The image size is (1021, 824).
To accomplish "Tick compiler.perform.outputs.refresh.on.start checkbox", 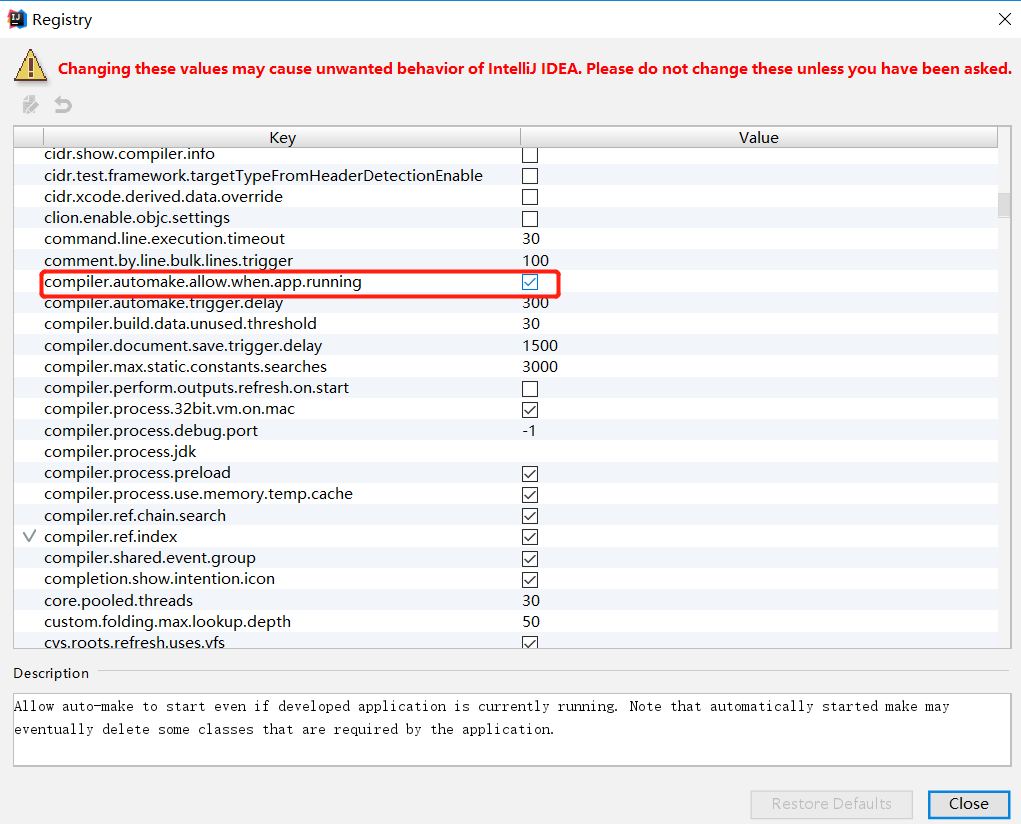I will (x=530, y=389).
